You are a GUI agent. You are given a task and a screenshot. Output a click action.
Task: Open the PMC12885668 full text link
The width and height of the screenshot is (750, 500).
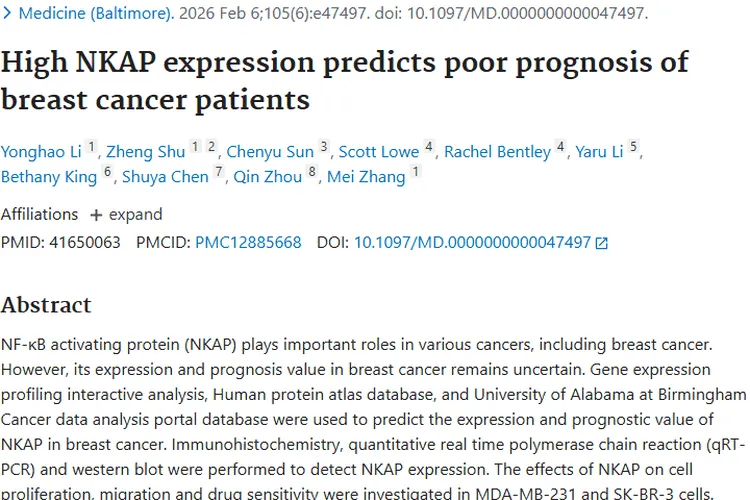tap(248, 242)
